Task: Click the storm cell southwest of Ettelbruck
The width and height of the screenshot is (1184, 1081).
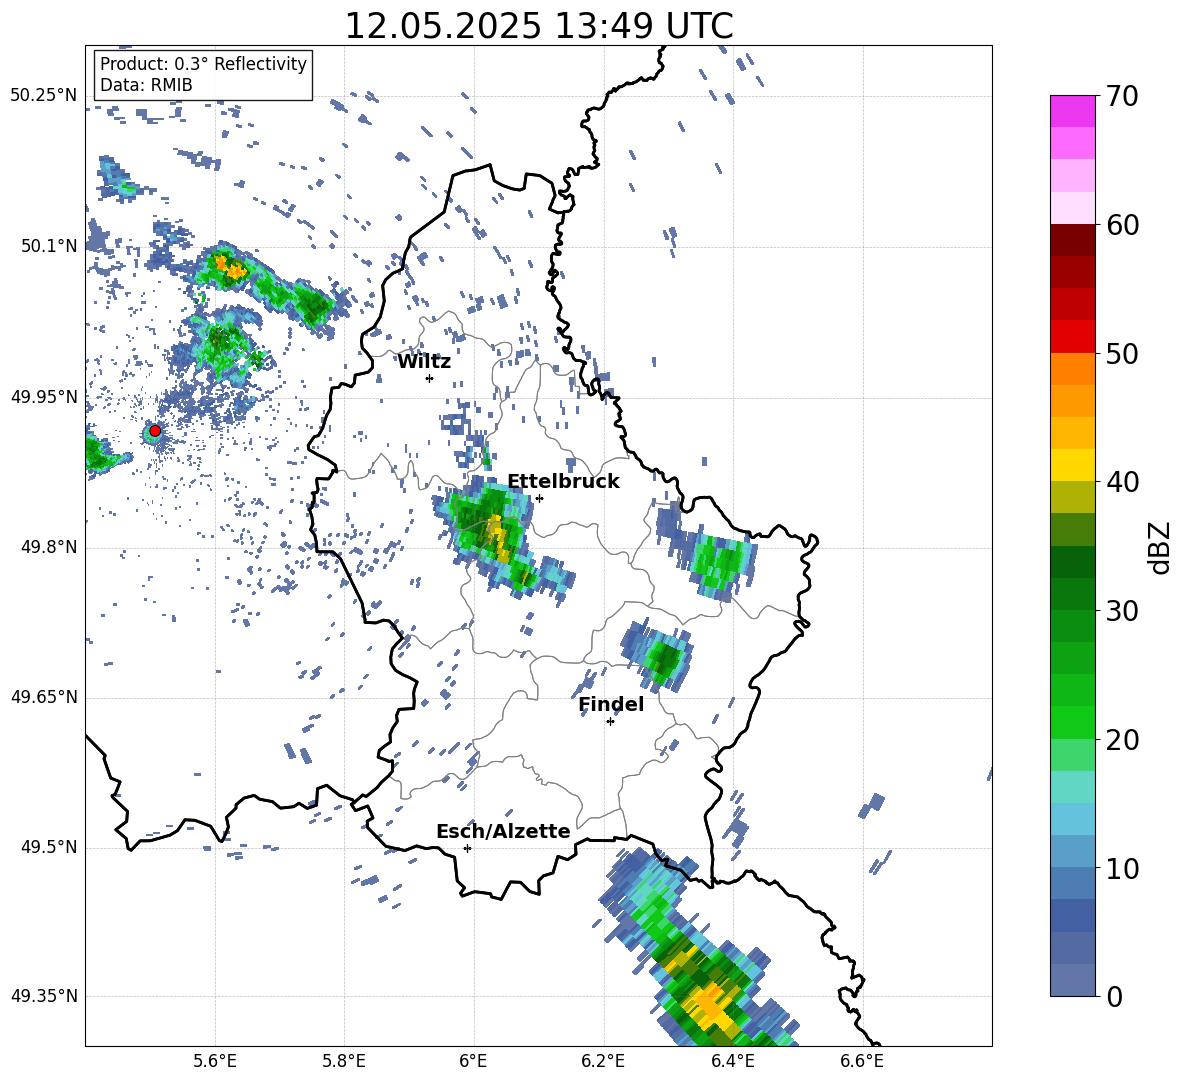Action: (495, 534)
